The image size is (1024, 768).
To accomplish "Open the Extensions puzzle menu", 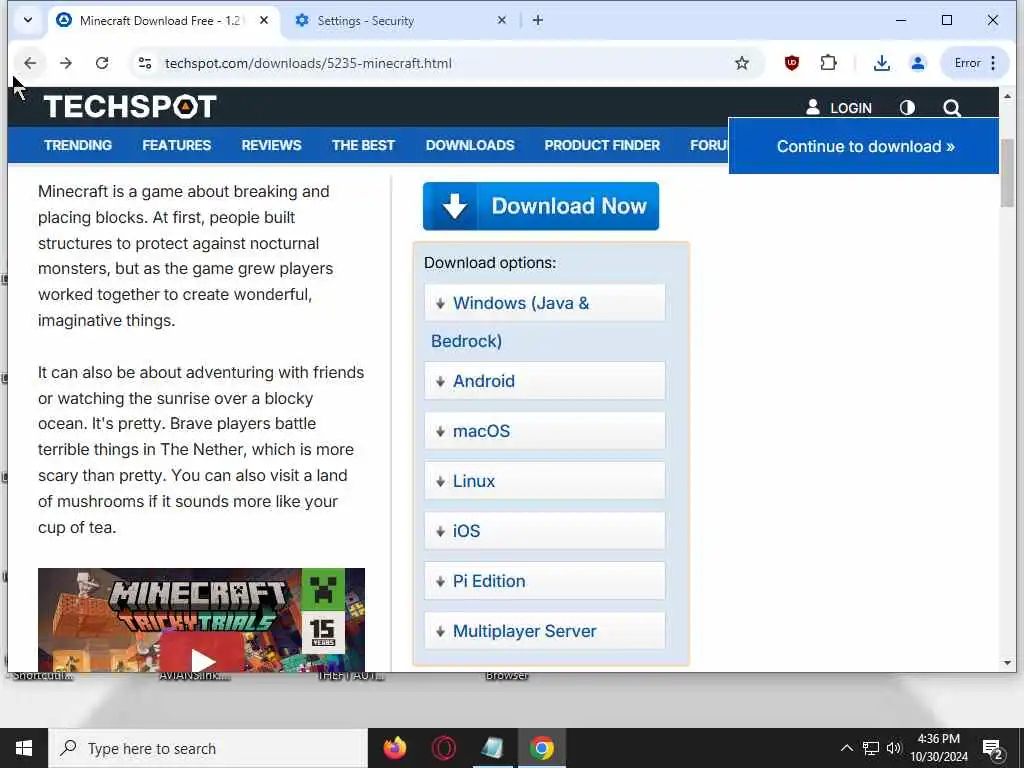I will tap(828, 63).
